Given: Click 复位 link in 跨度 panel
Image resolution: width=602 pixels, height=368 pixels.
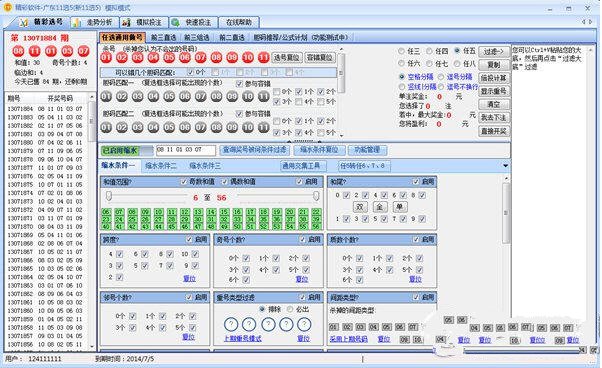Looking at the screenshot, I should (189, 279).
